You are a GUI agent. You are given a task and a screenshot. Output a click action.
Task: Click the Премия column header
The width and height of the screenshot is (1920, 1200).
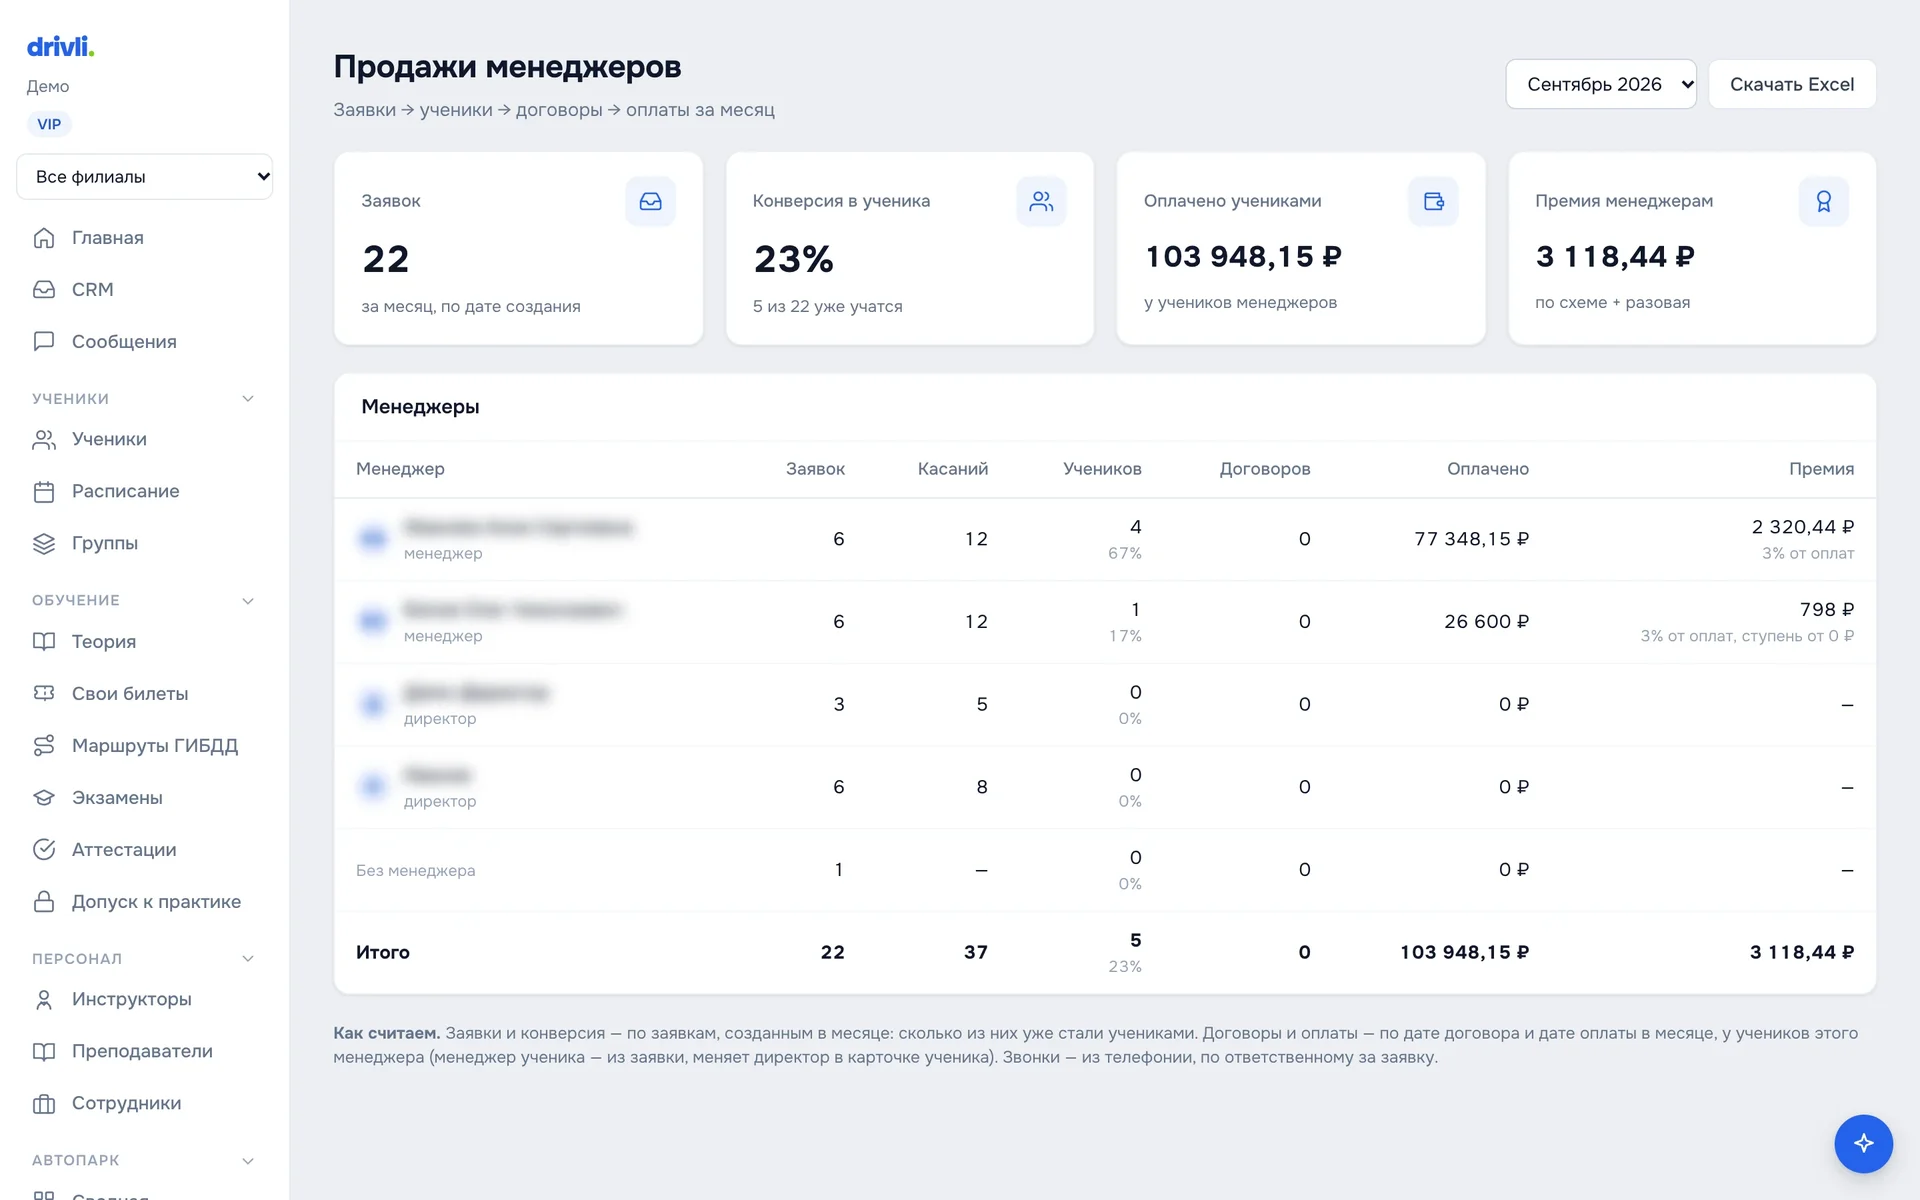tap(1821, 469)
